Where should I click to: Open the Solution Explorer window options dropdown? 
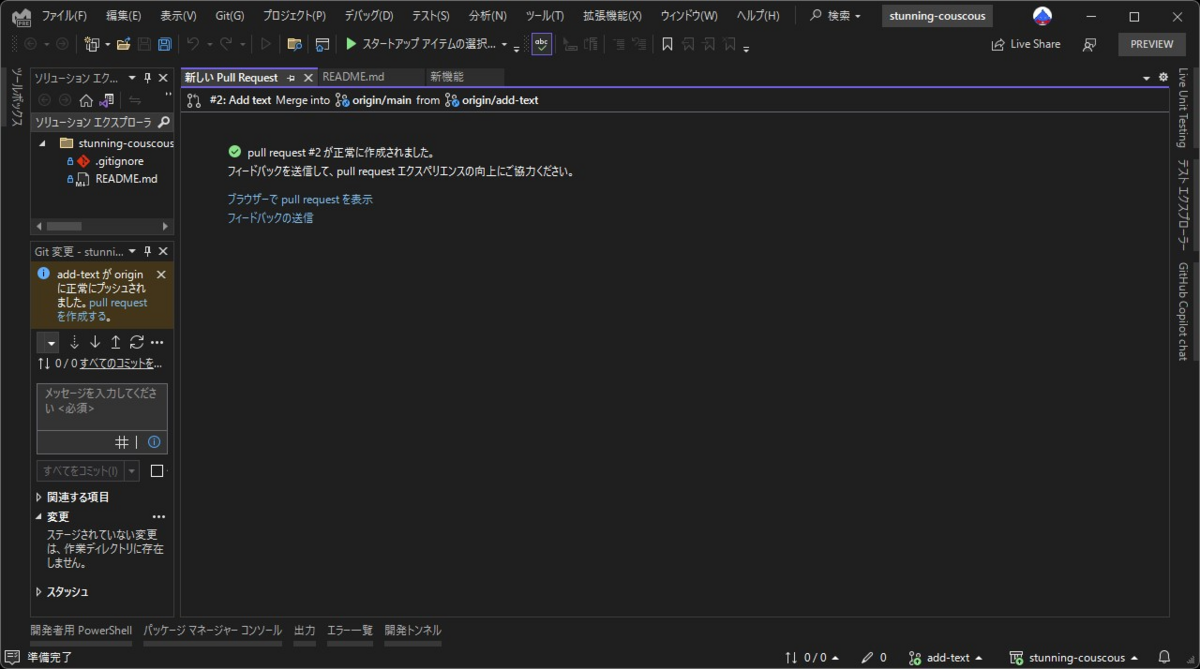[x=131, y=78]
